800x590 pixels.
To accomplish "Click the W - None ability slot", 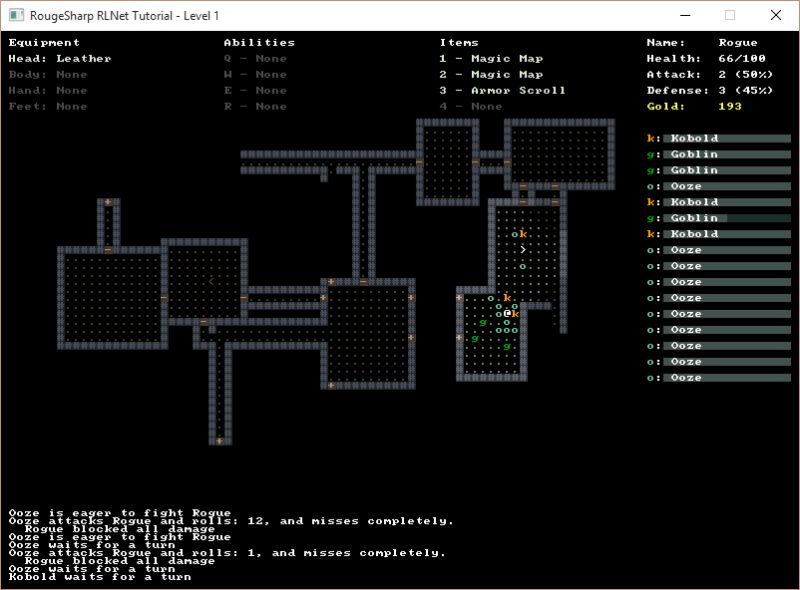I will pos(255,75).
